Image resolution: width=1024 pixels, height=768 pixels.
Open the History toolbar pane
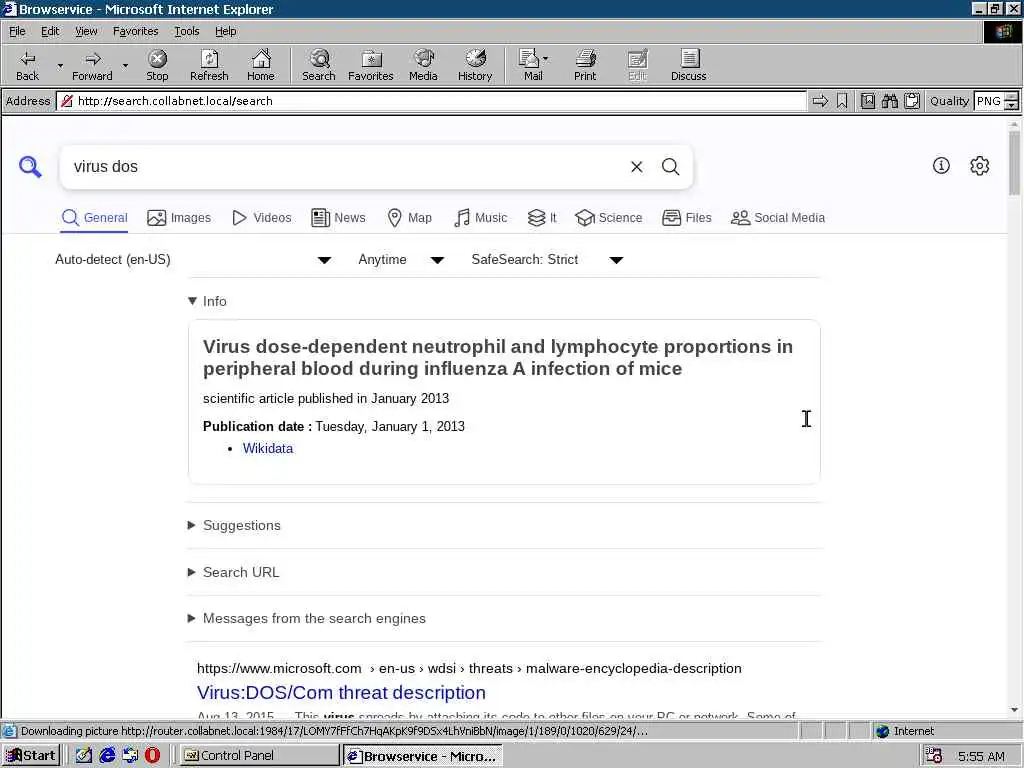475,65
